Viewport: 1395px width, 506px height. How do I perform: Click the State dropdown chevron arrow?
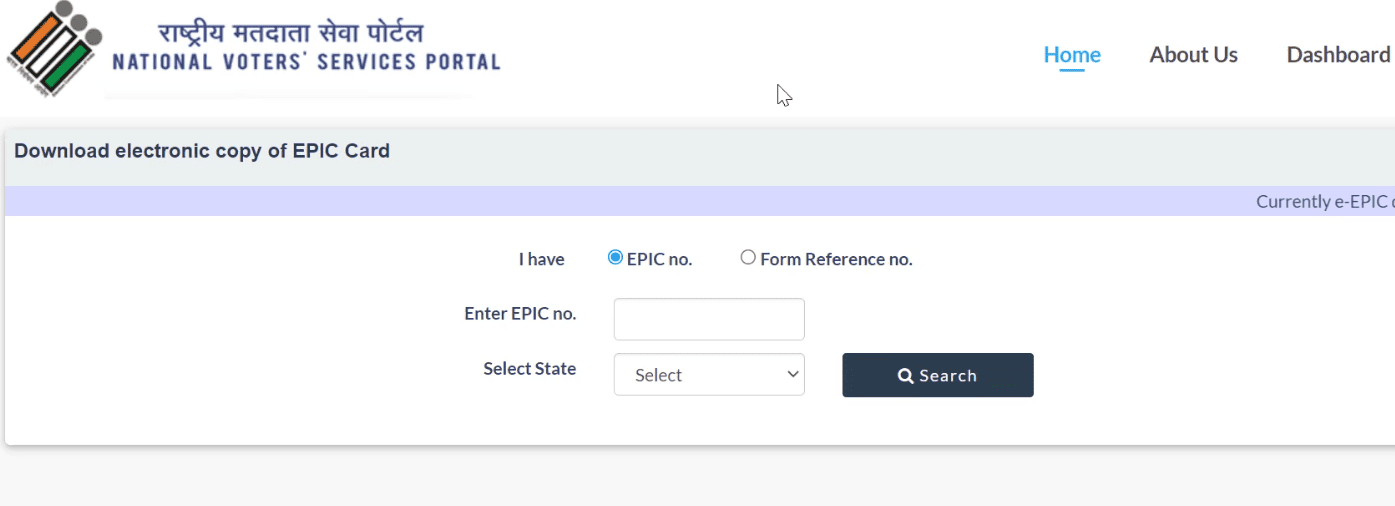793,375
